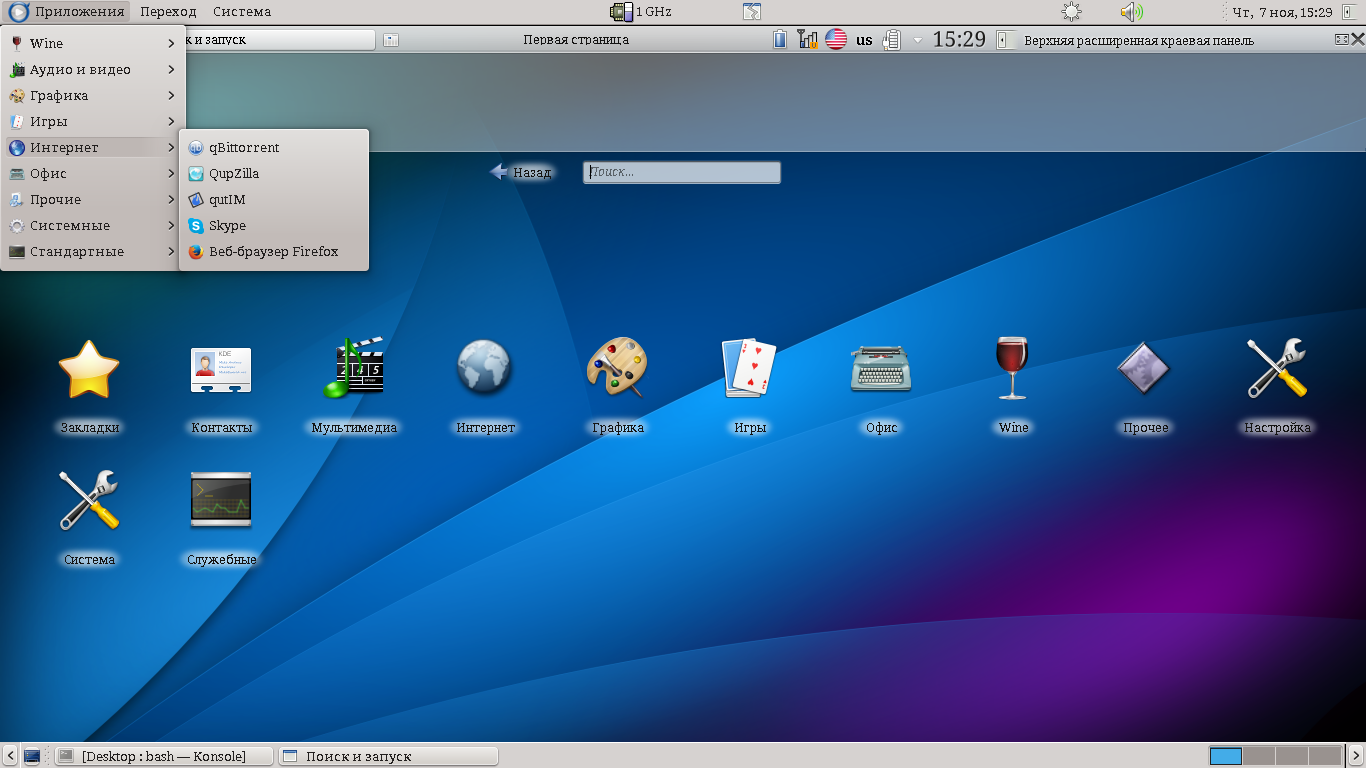
Task: Click the Приложения menu button
Action: tap(67, 12)
